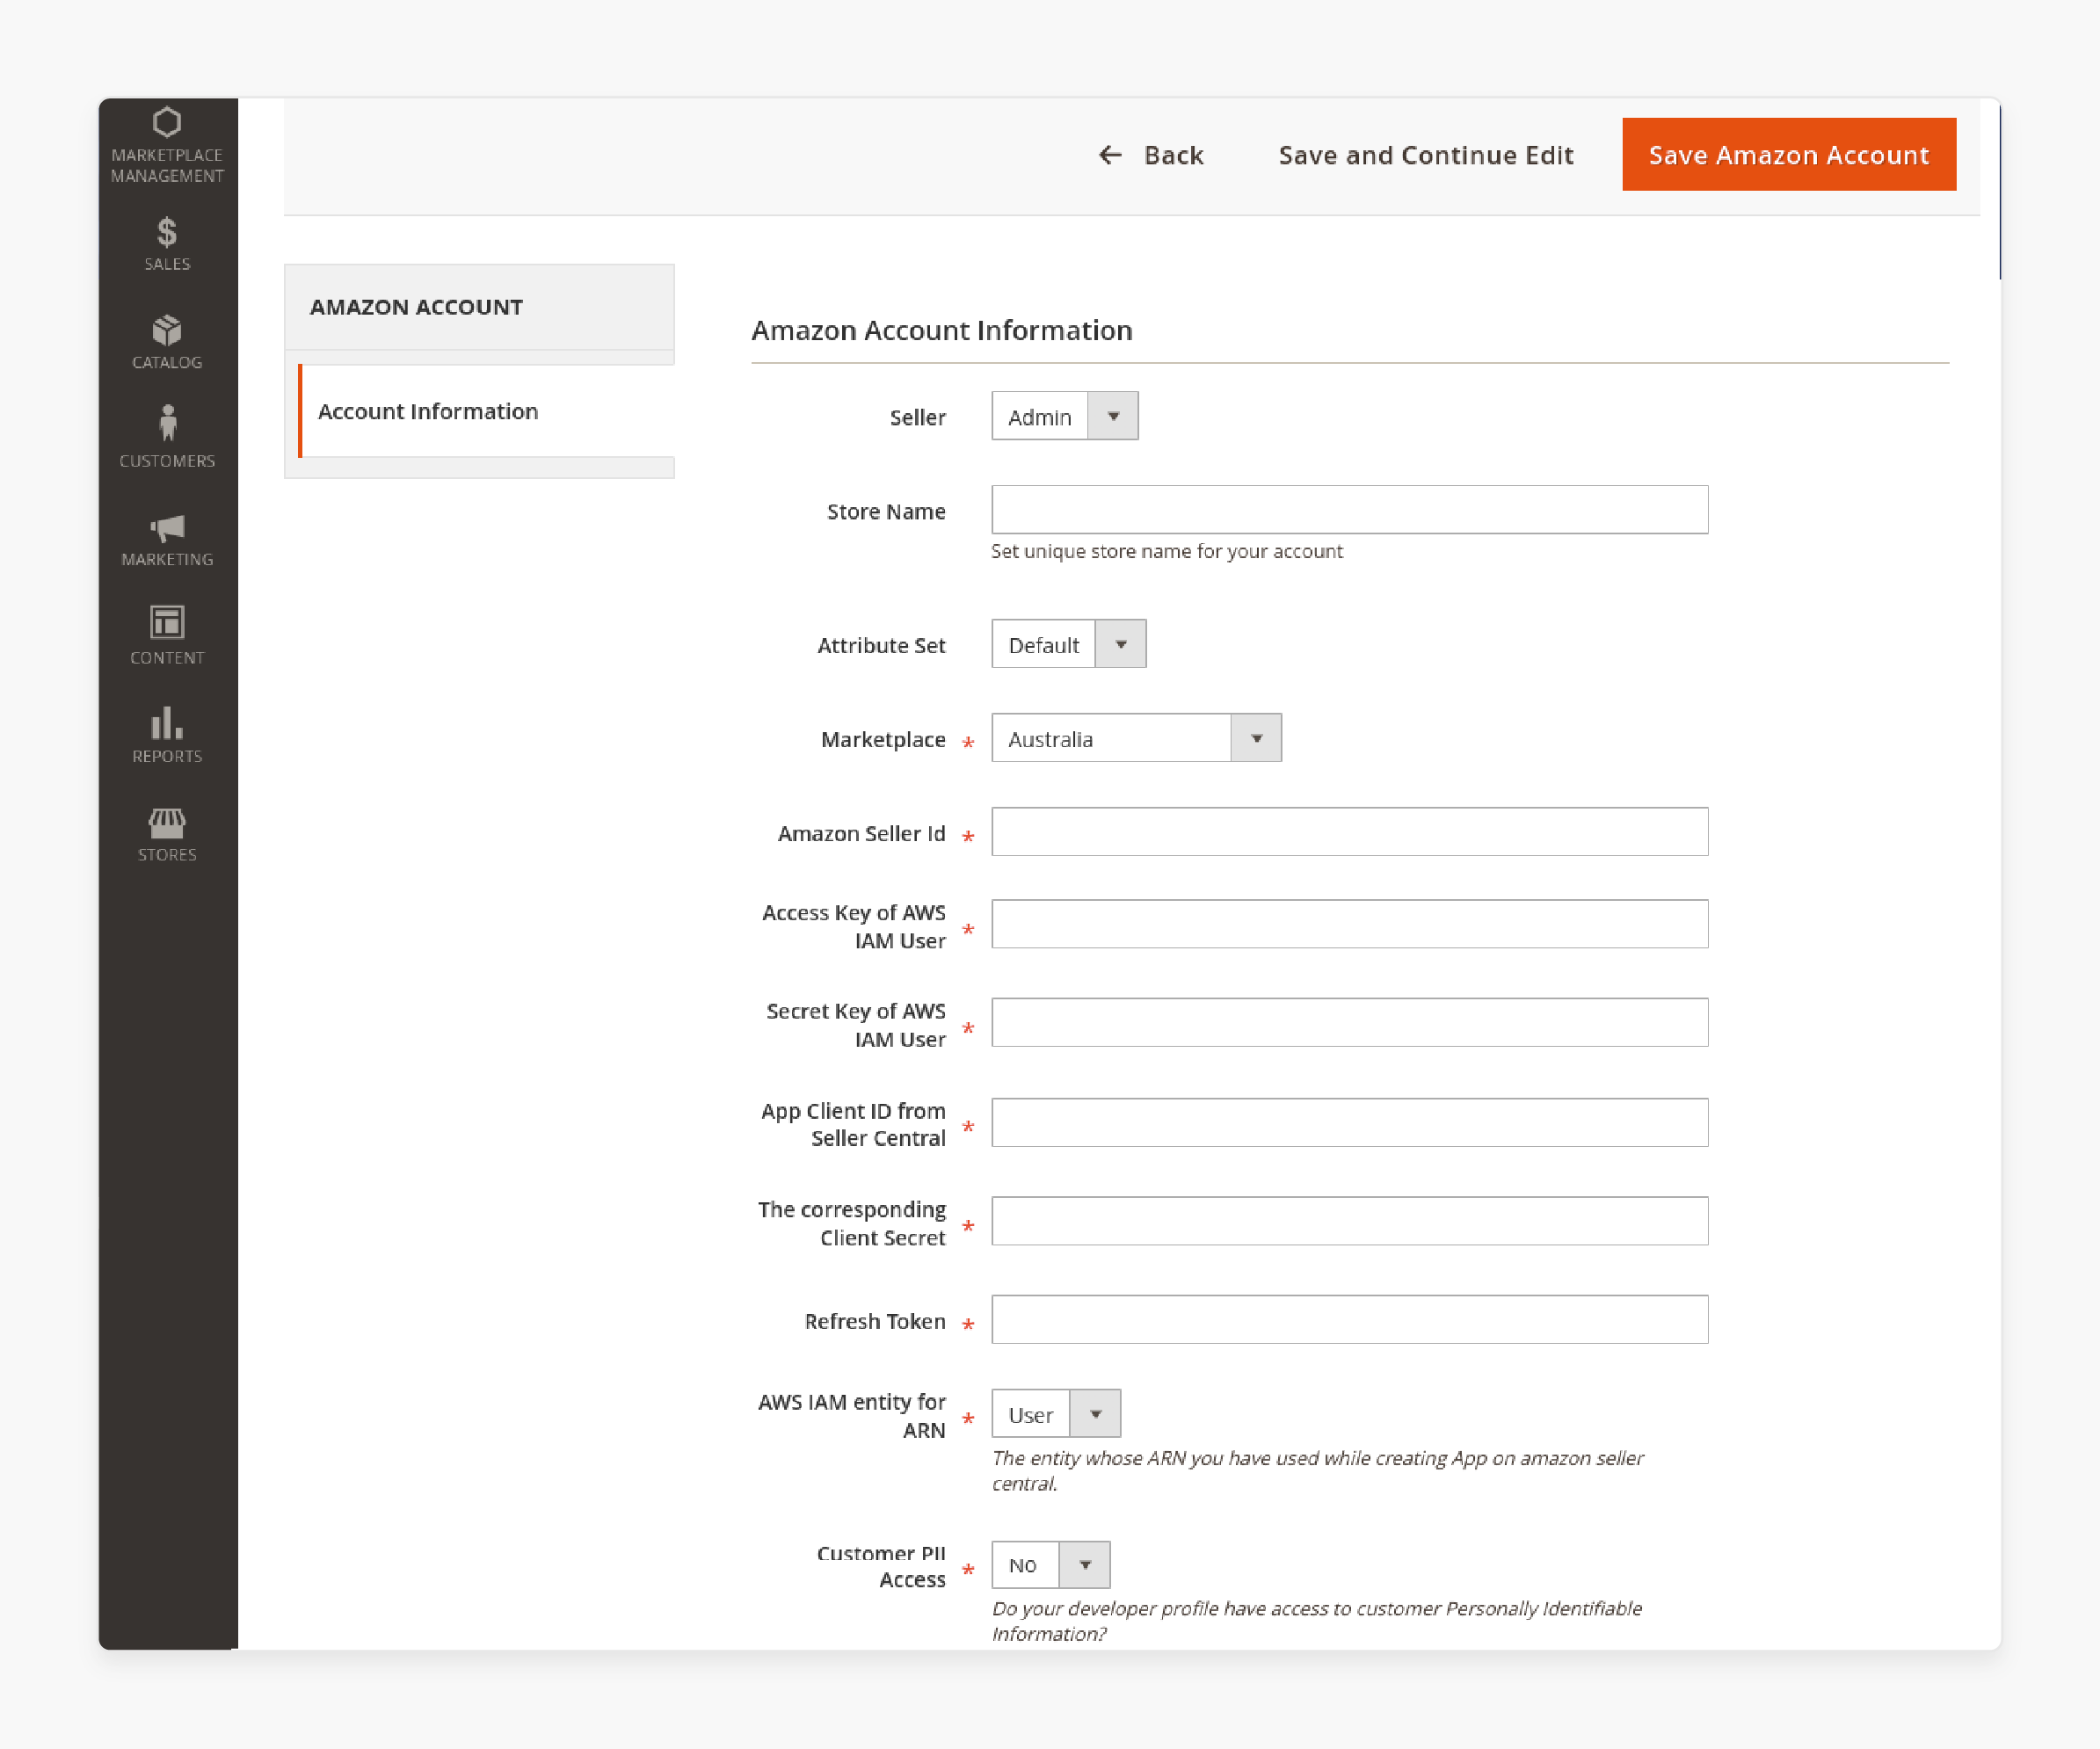Click Save and Continue Edit
2100x1749 pixels.
(1426, 155)
